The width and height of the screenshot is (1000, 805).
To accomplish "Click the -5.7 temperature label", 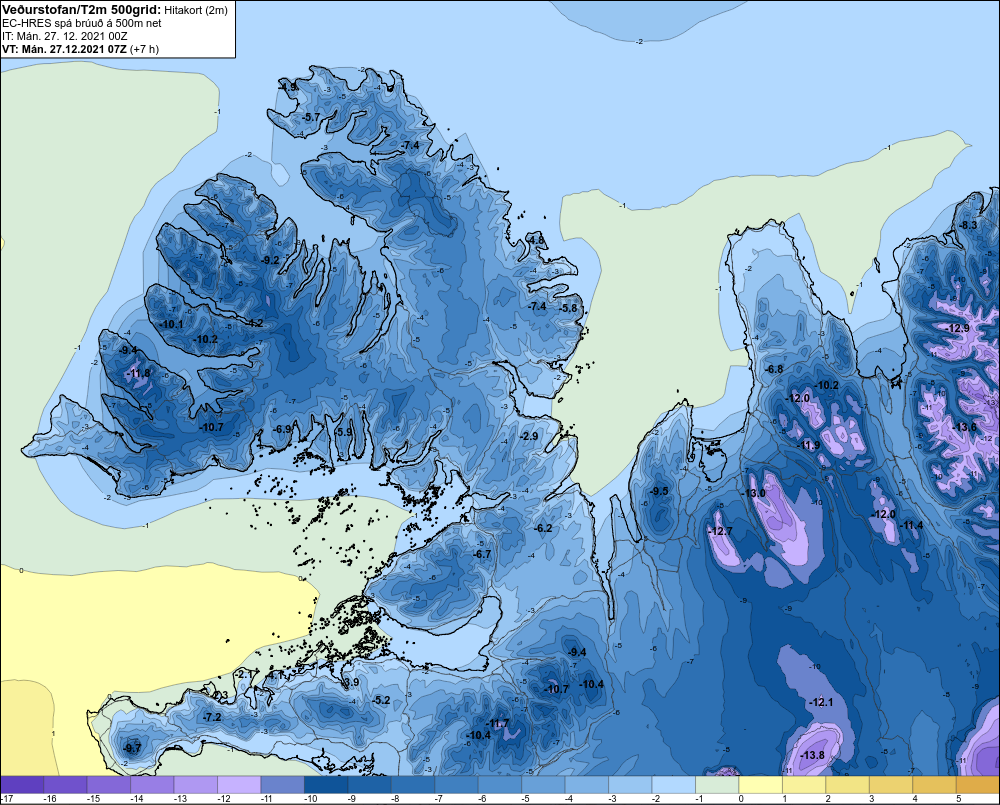I will (x=311, y=117).
